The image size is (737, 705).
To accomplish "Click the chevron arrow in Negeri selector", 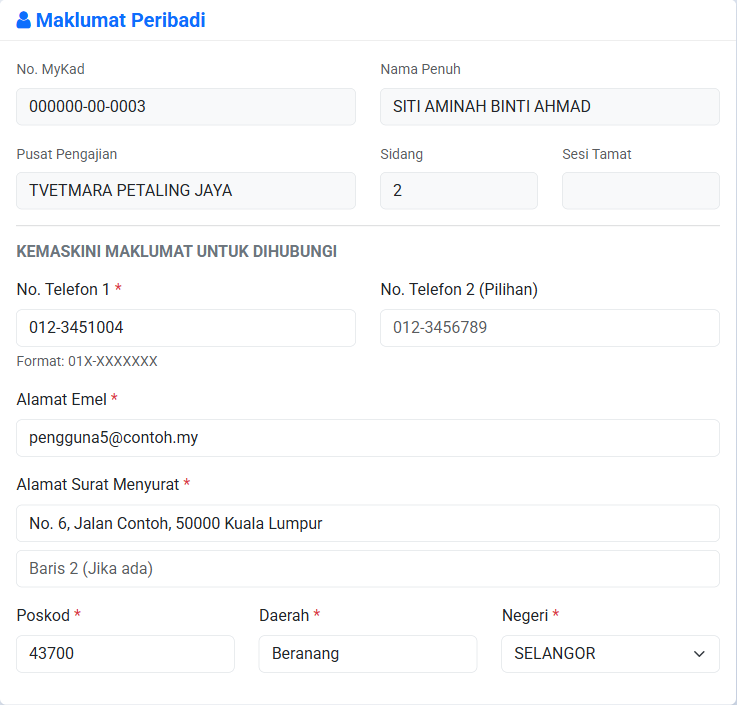I will [x=699, y=654].
